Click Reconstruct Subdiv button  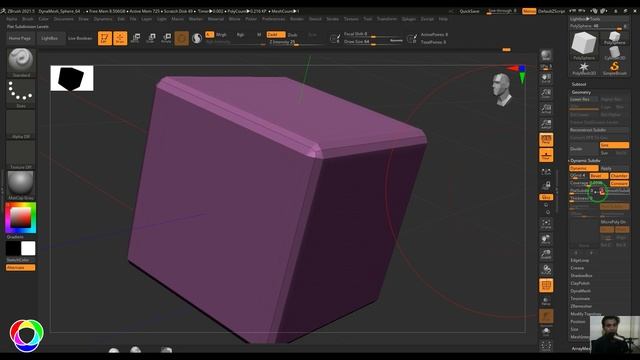tap(599, 130)
